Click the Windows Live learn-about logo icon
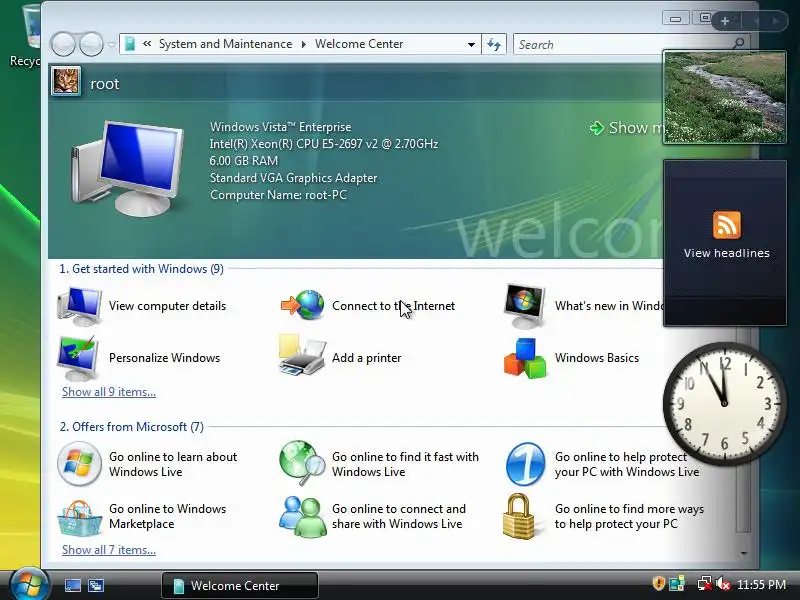The height and width of the screenshot is (600, 800). (x=79, y=464)
